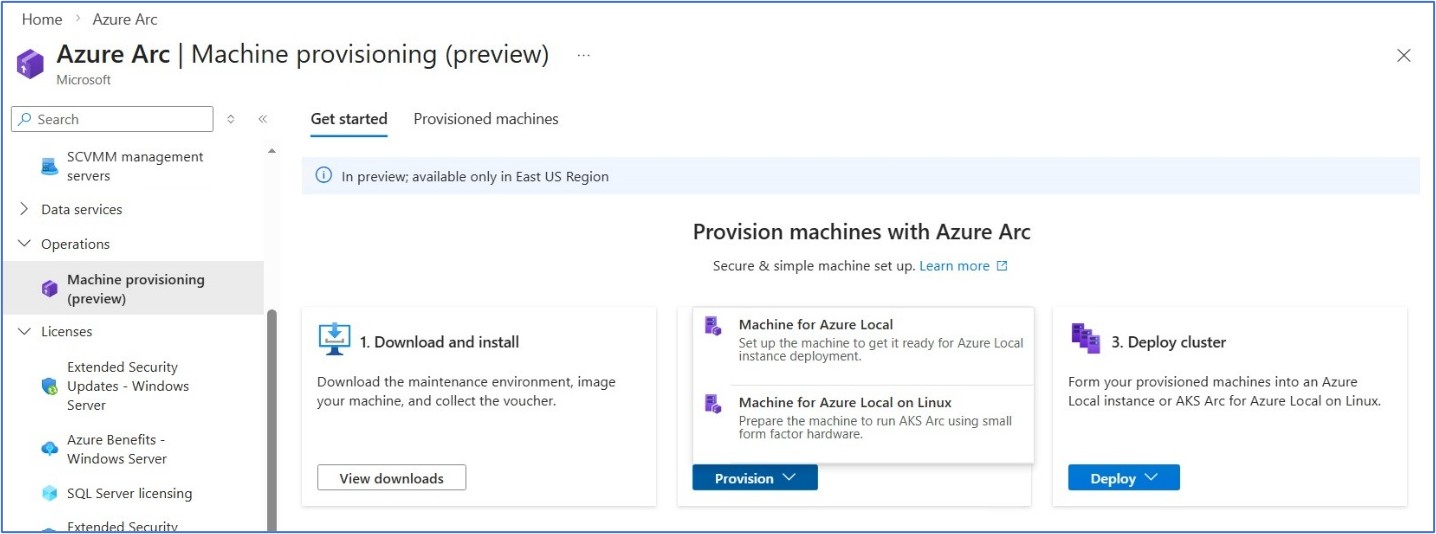Click the Azure Local on Linux icon

713,403
